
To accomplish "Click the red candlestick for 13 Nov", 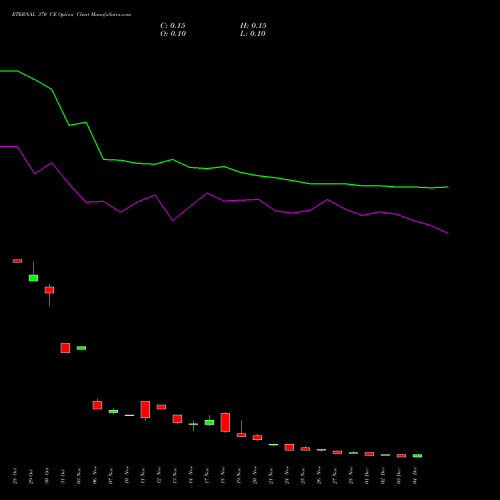I will pyautogui.click(x=177, y=419).
